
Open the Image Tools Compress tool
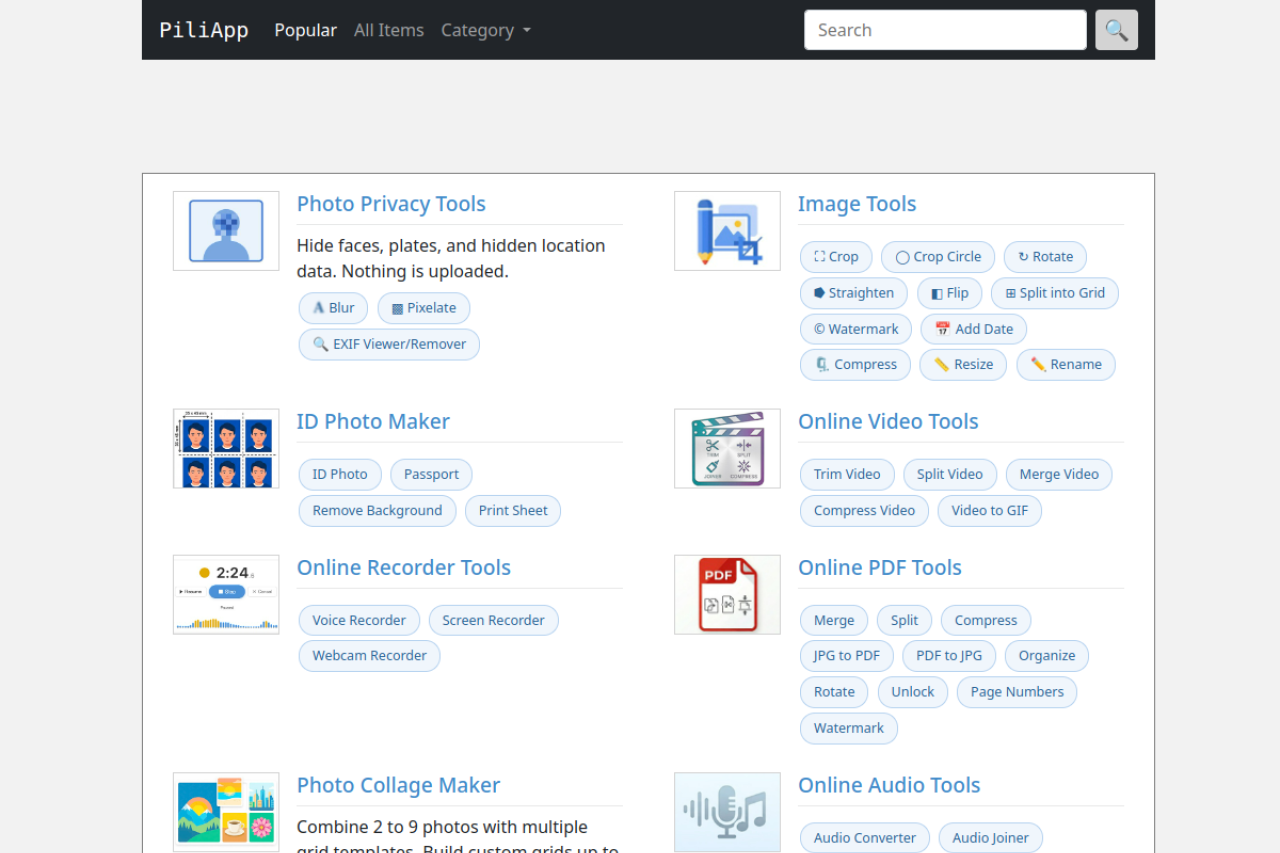pos(856,365)
